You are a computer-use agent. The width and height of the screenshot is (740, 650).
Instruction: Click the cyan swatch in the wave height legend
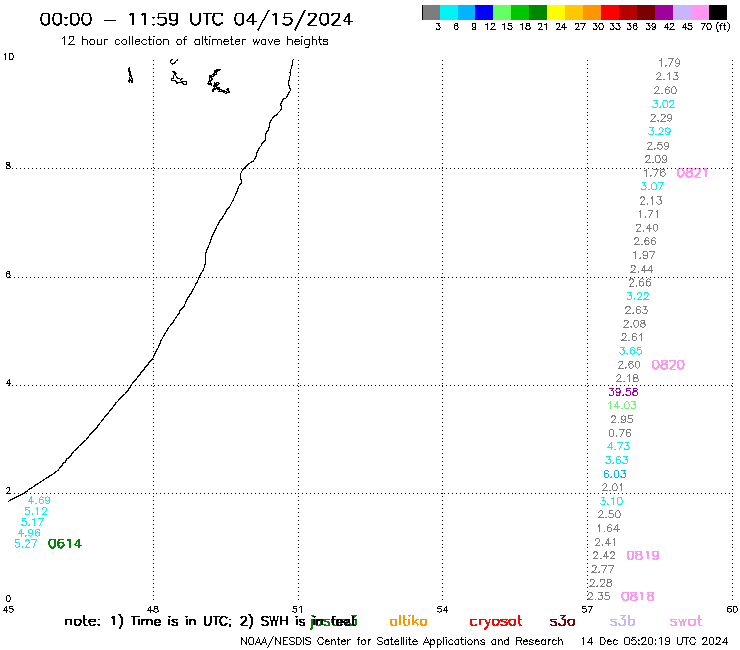(449, 12)
